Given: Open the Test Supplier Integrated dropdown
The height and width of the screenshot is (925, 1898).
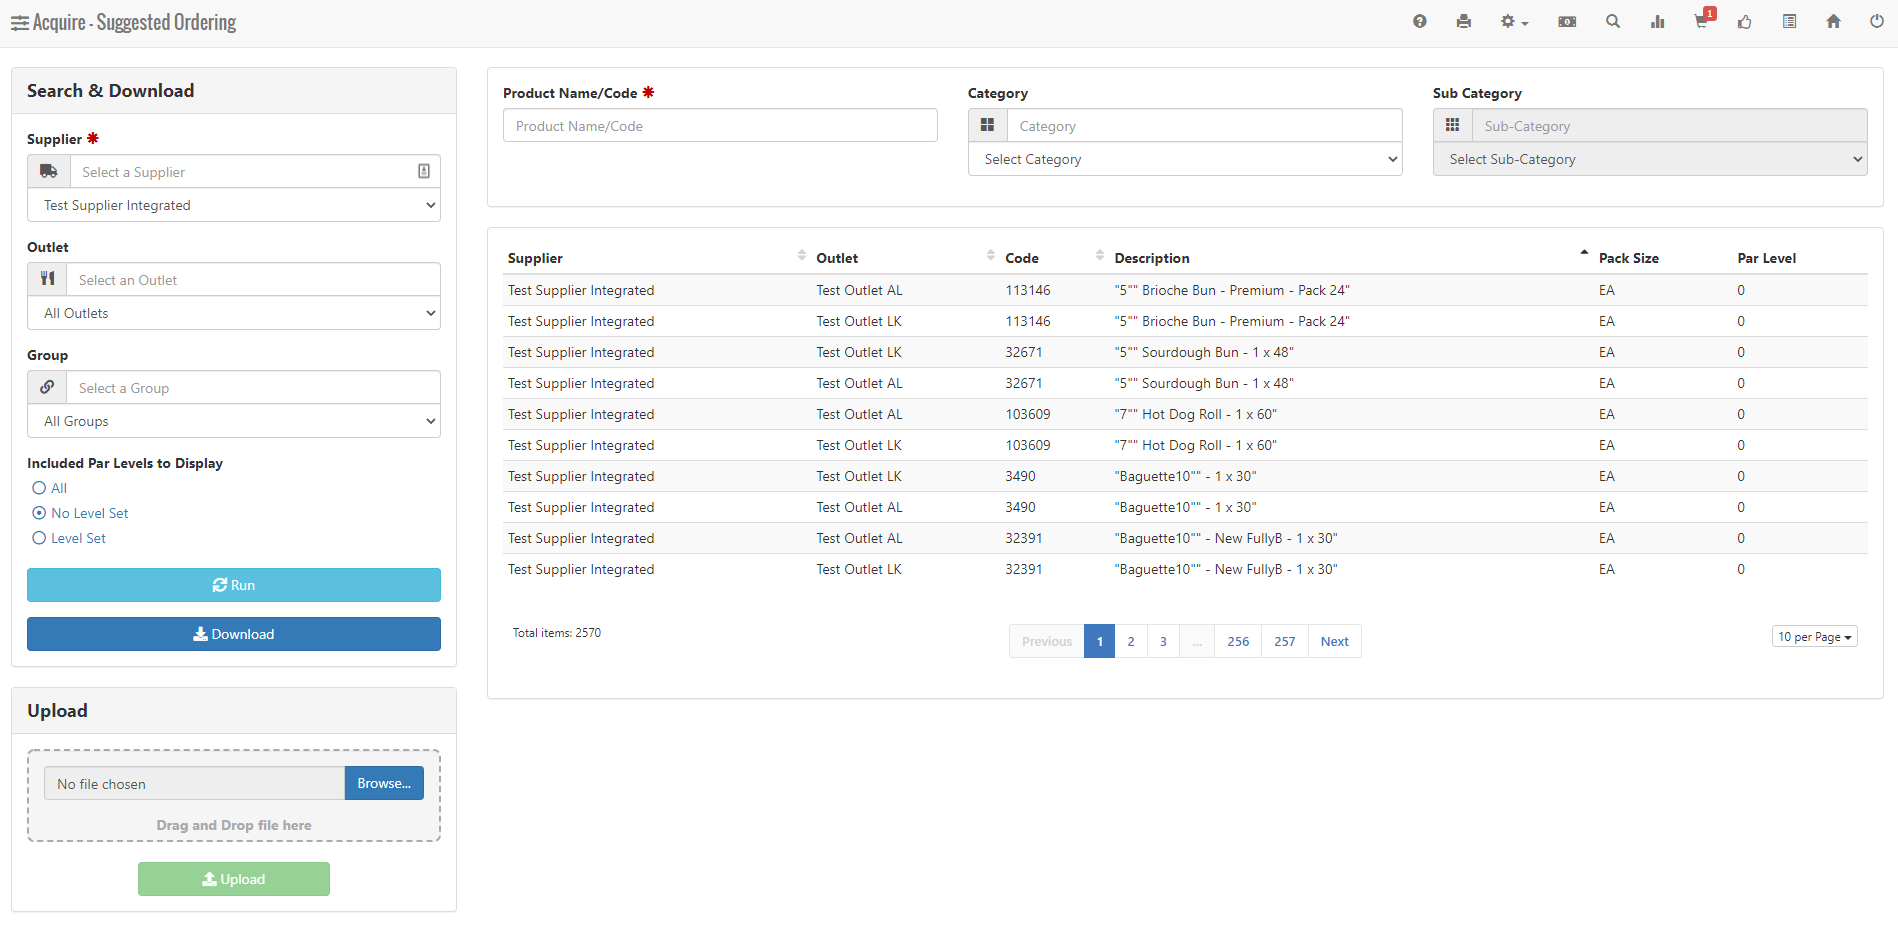Looking at the screenshot, I should pyautogui.click(x=234, y=205).
